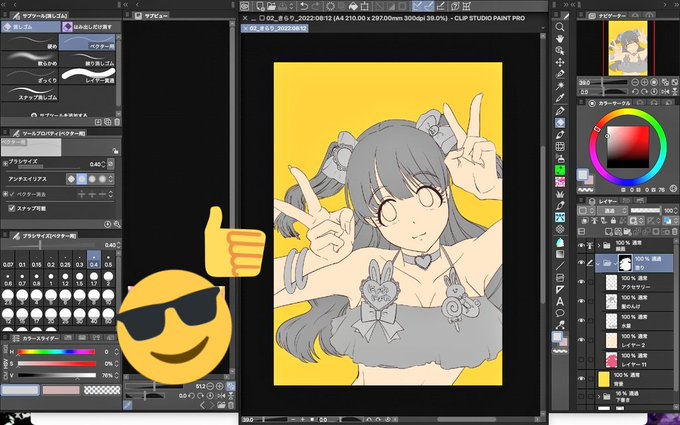Delete sub tool using trash icon
The image size is (680, 425).
pyautogui.click(x=117, y=122)
